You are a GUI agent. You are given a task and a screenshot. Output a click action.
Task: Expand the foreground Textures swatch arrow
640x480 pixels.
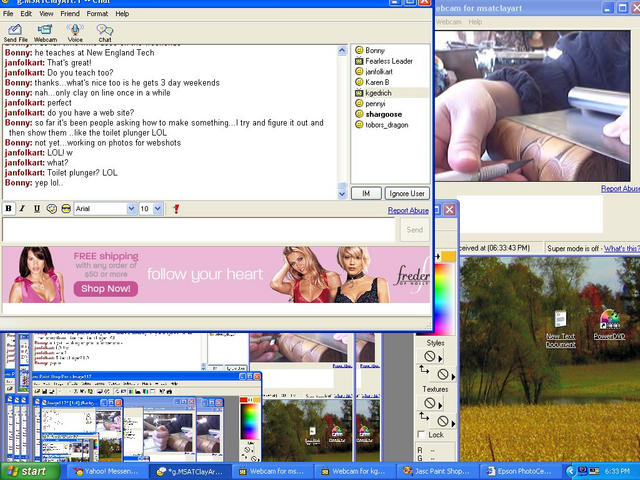[x=440, y=405]
